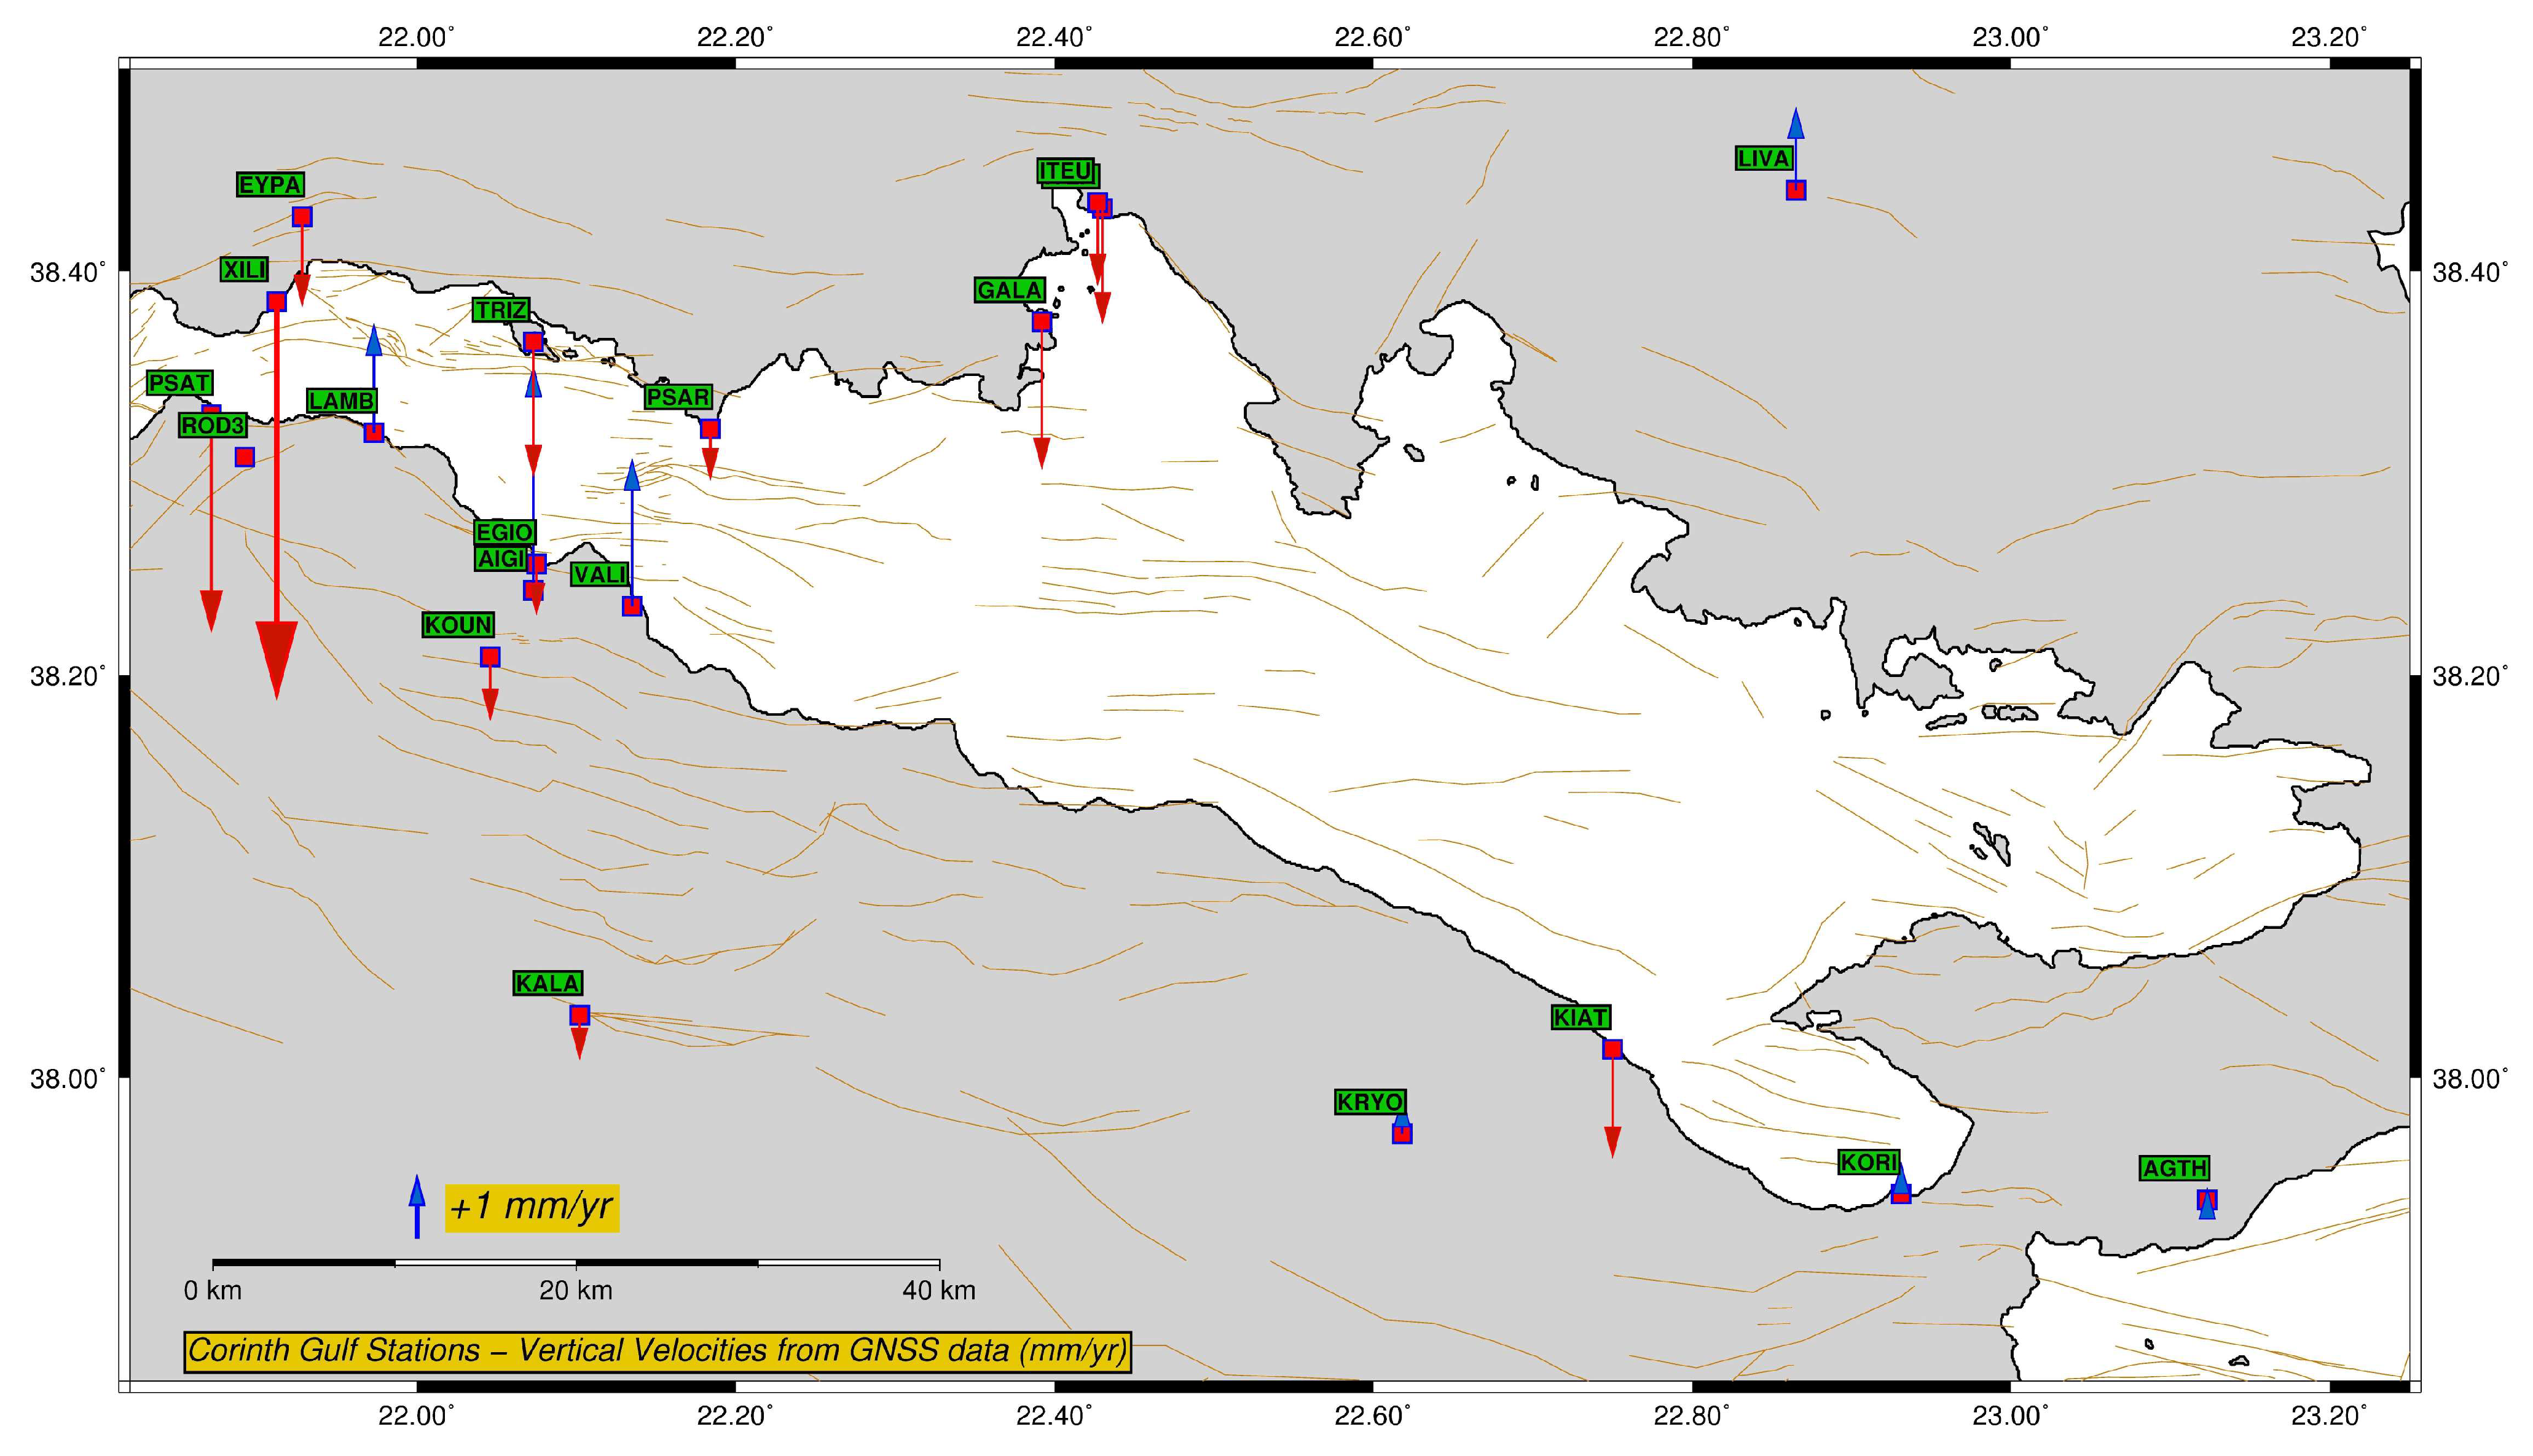Screen dimensions: 2533x1456
Task: Click the 20 km scale bar label
Action: (576, 1291)
